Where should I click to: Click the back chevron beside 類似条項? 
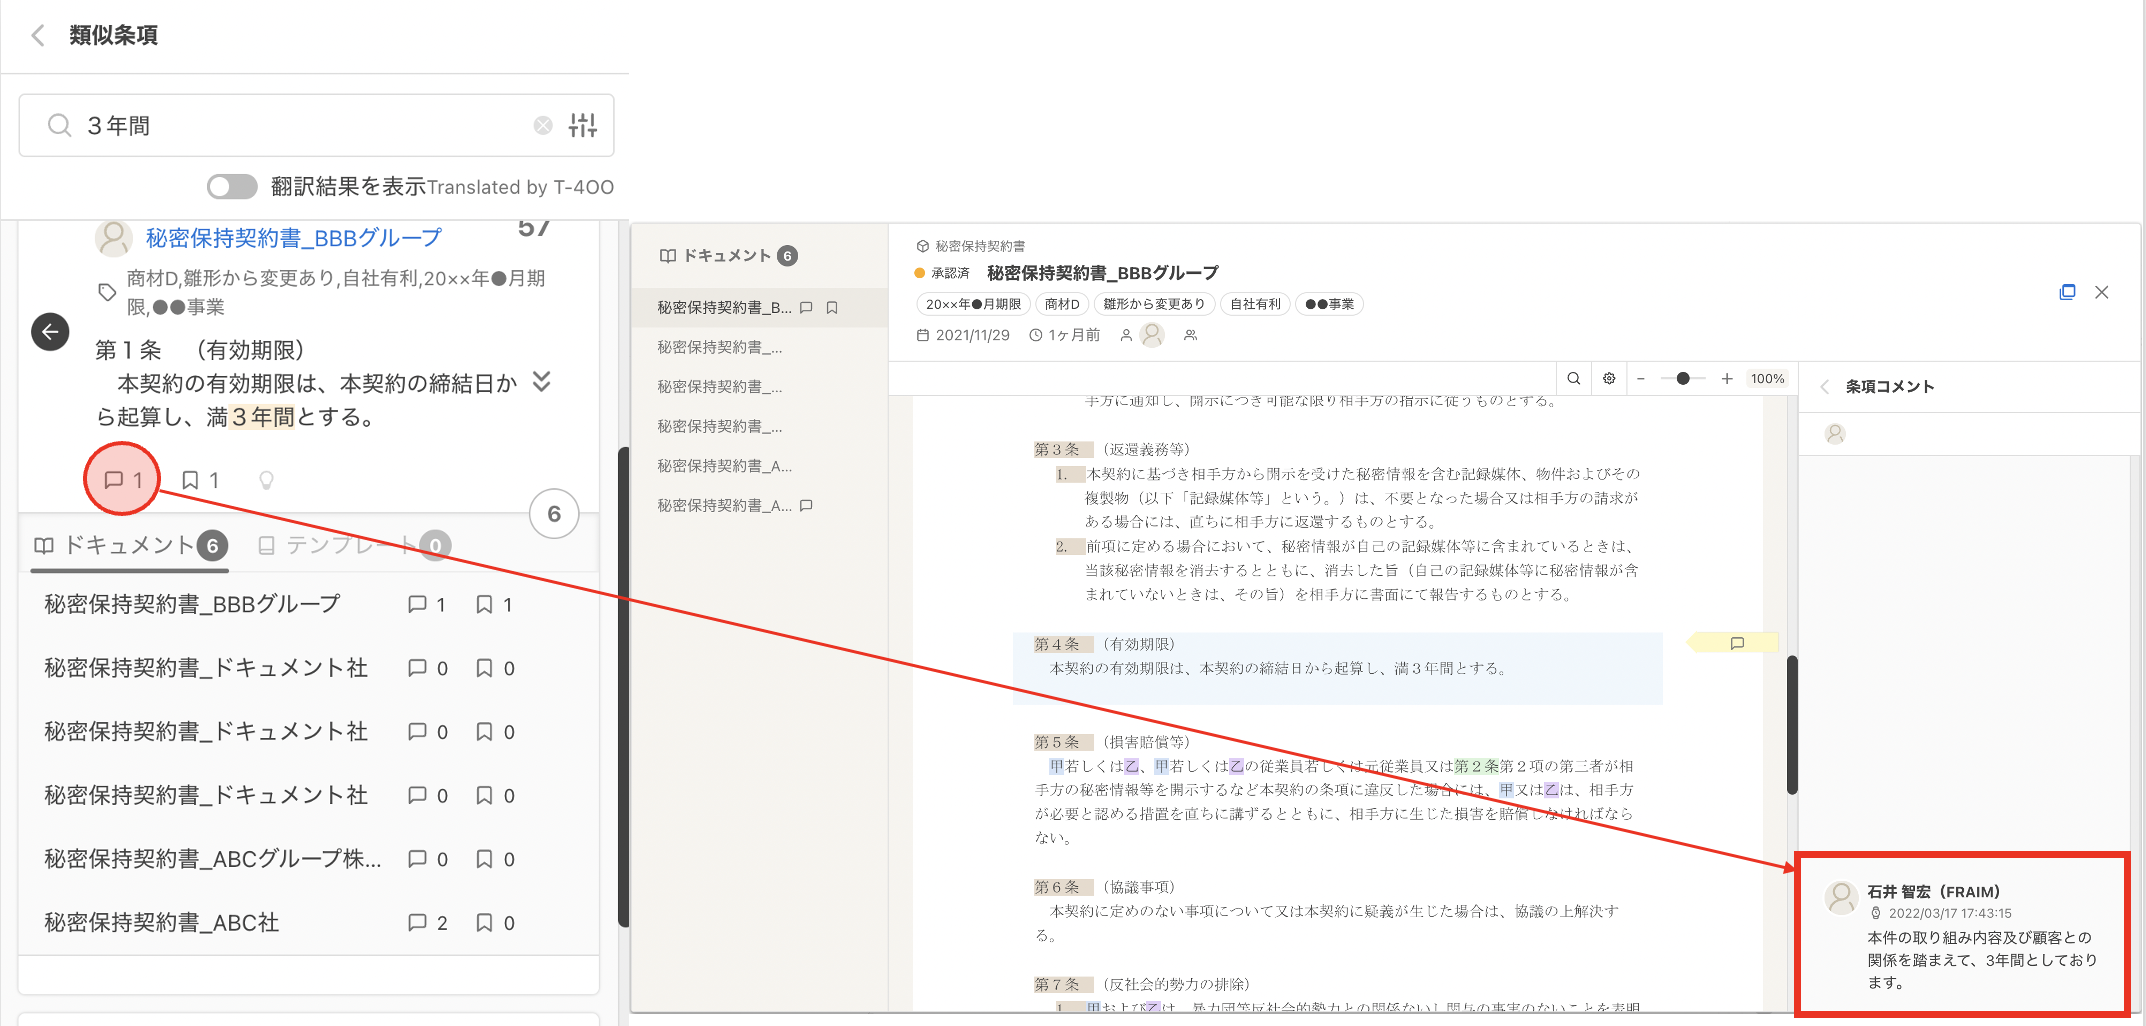click(x=38, y=36)
